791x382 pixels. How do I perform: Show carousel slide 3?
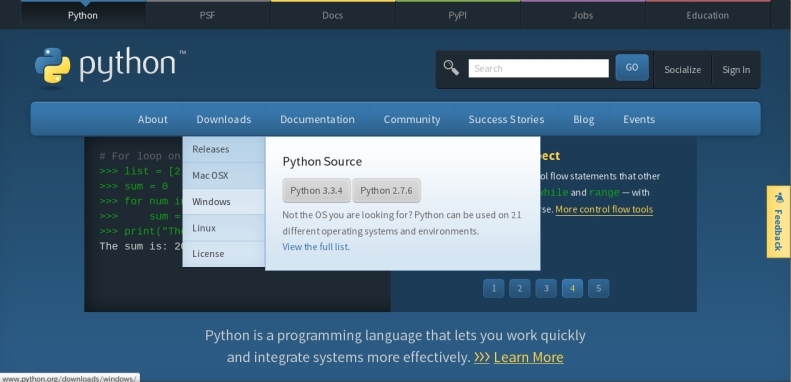(546, 289)
